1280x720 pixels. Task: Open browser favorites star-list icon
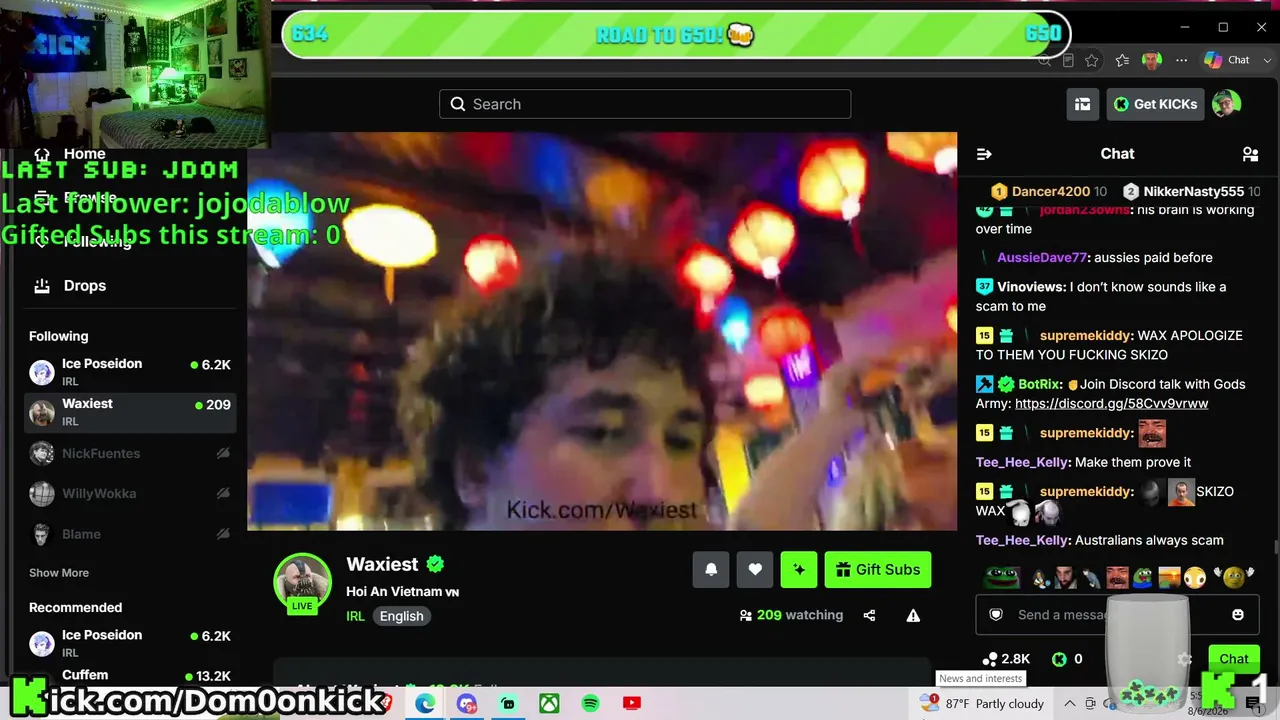[1122, 60]
